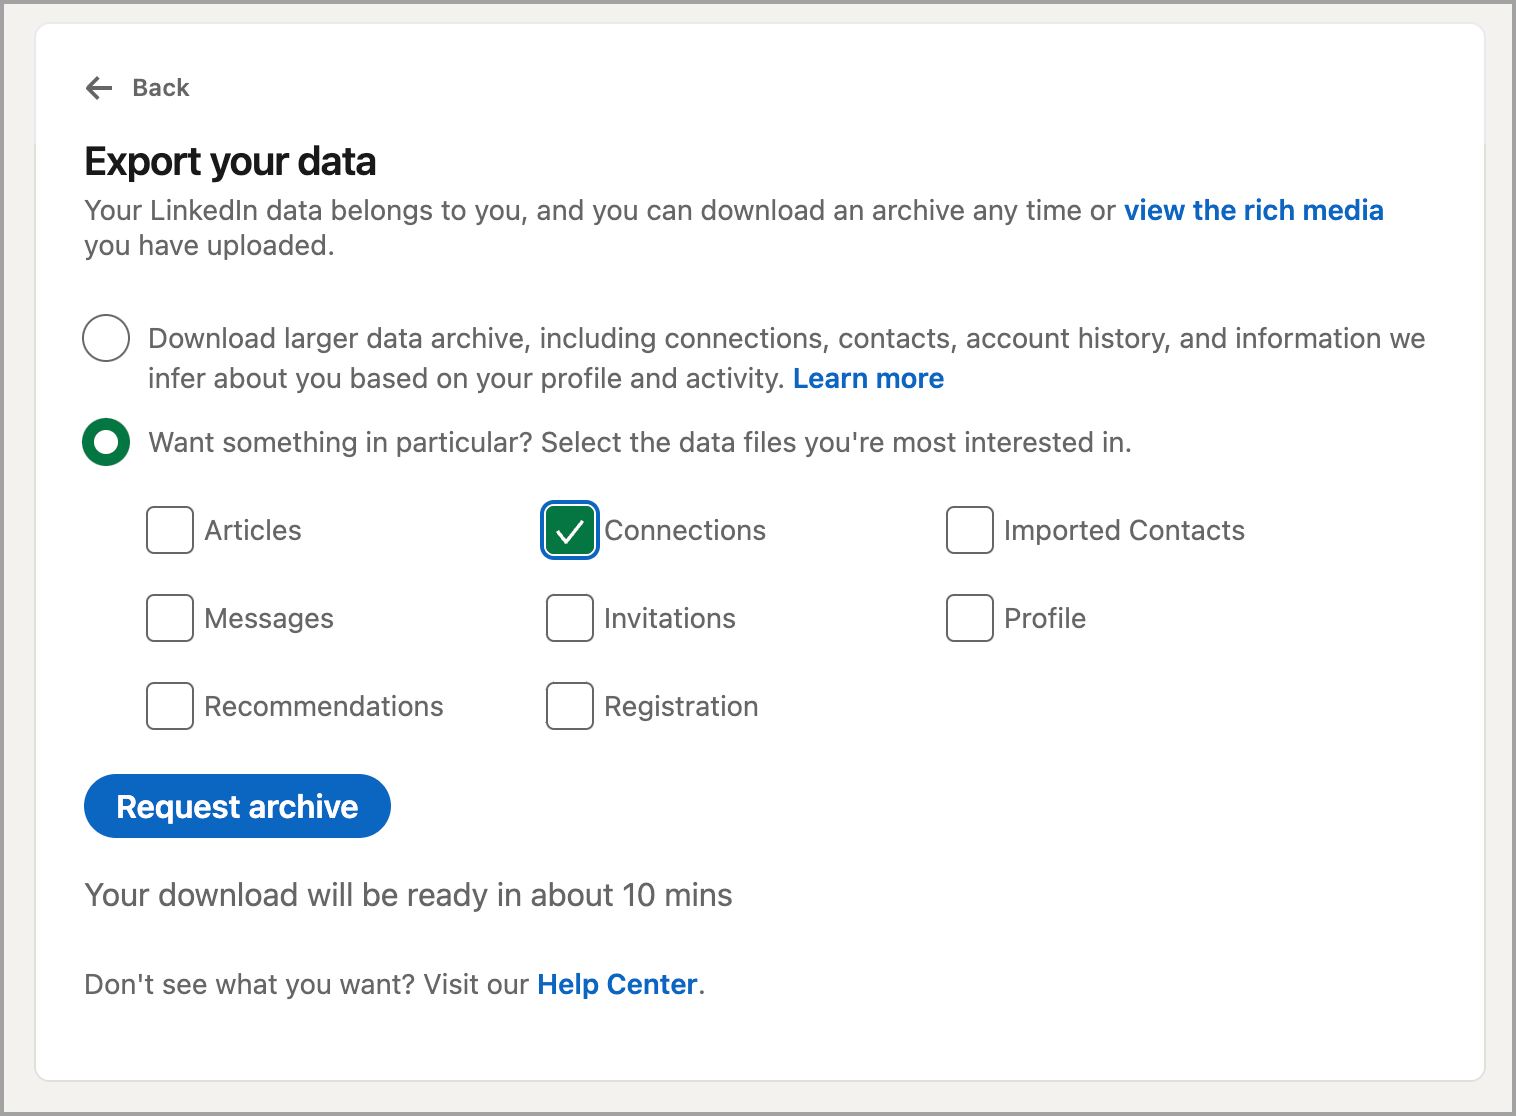Click the Recommendations label text
This screenshot has width=1516, height=1116.
click(324, 707)
